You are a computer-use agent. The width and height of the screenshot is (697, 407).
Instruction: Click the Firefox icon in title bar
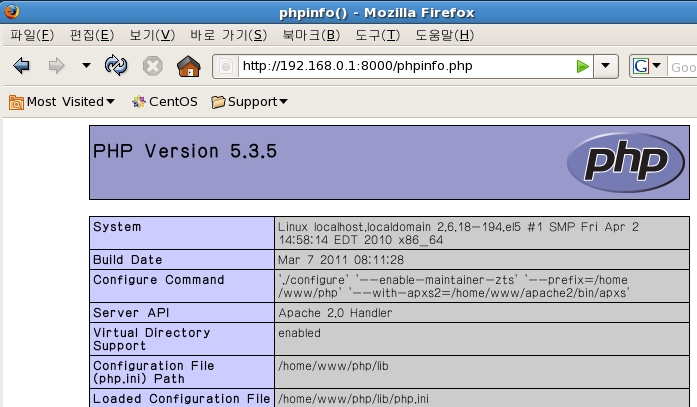tap(11, 12)
